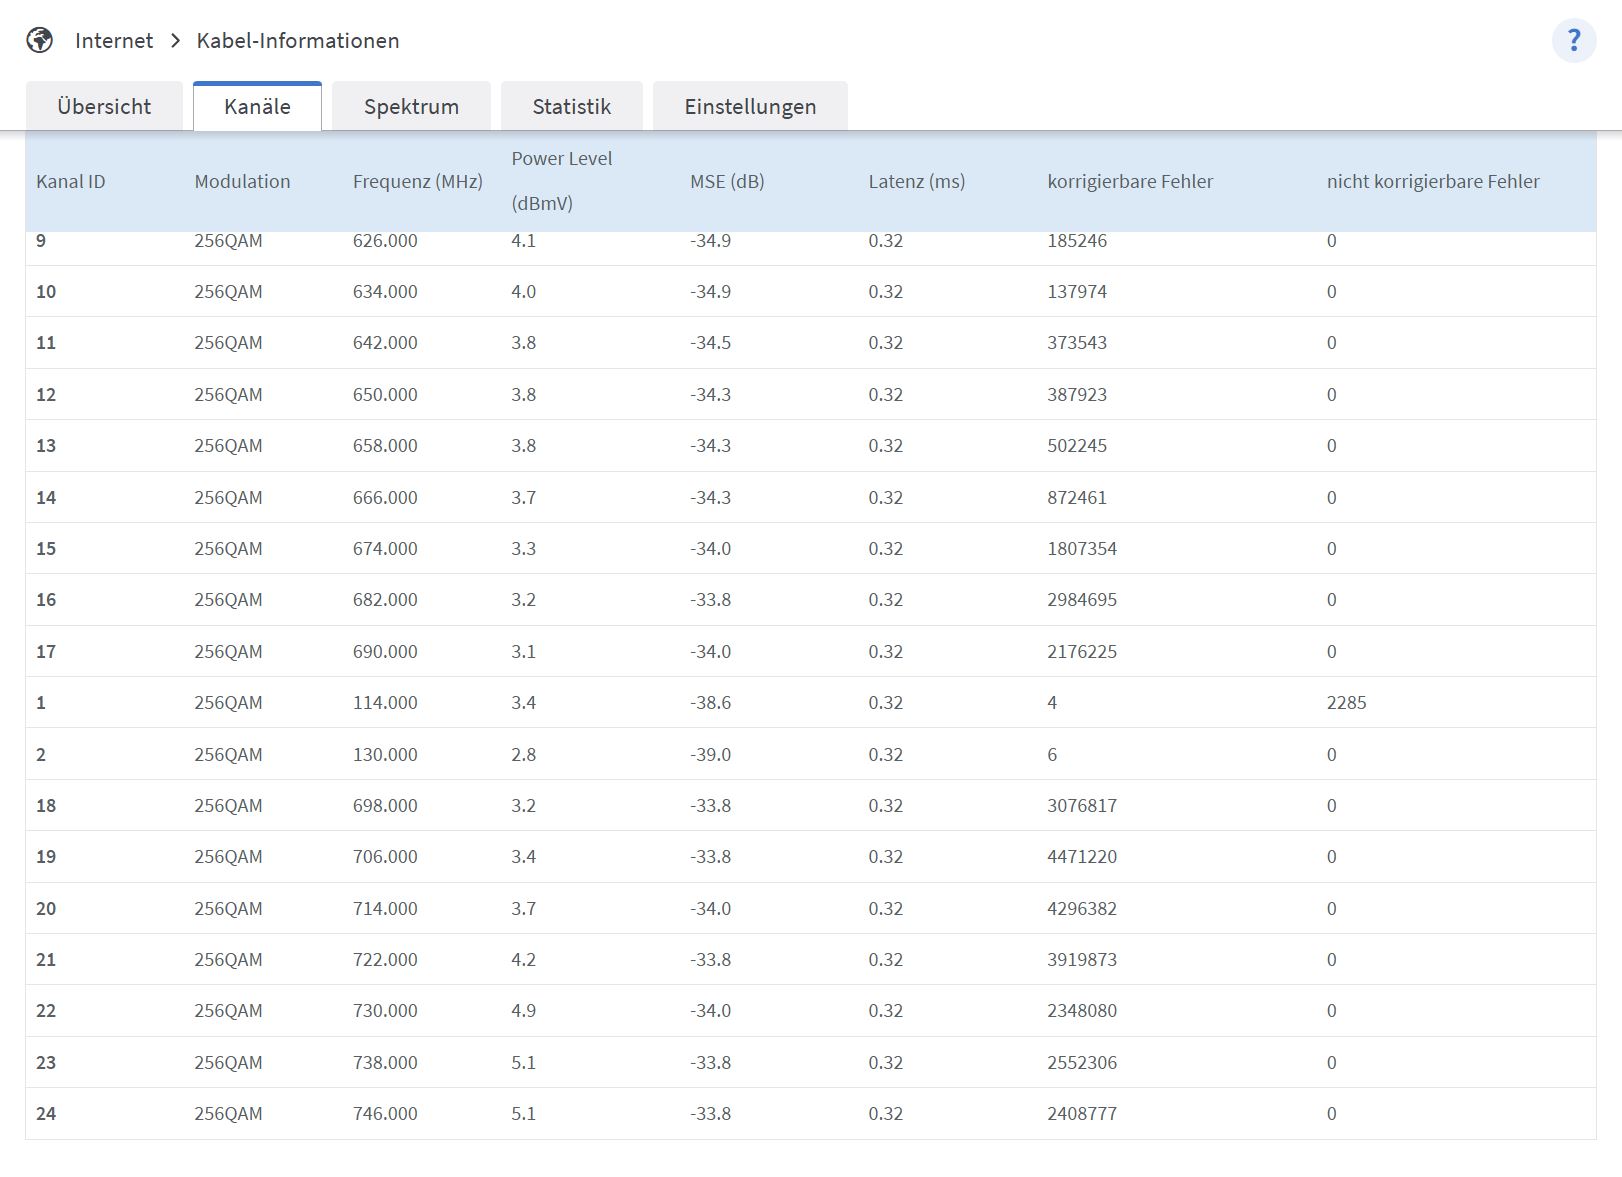Viewport: 1622px width, 1177px height.
Task: Click the help question mark icon
Action: tap(1573, 41)
